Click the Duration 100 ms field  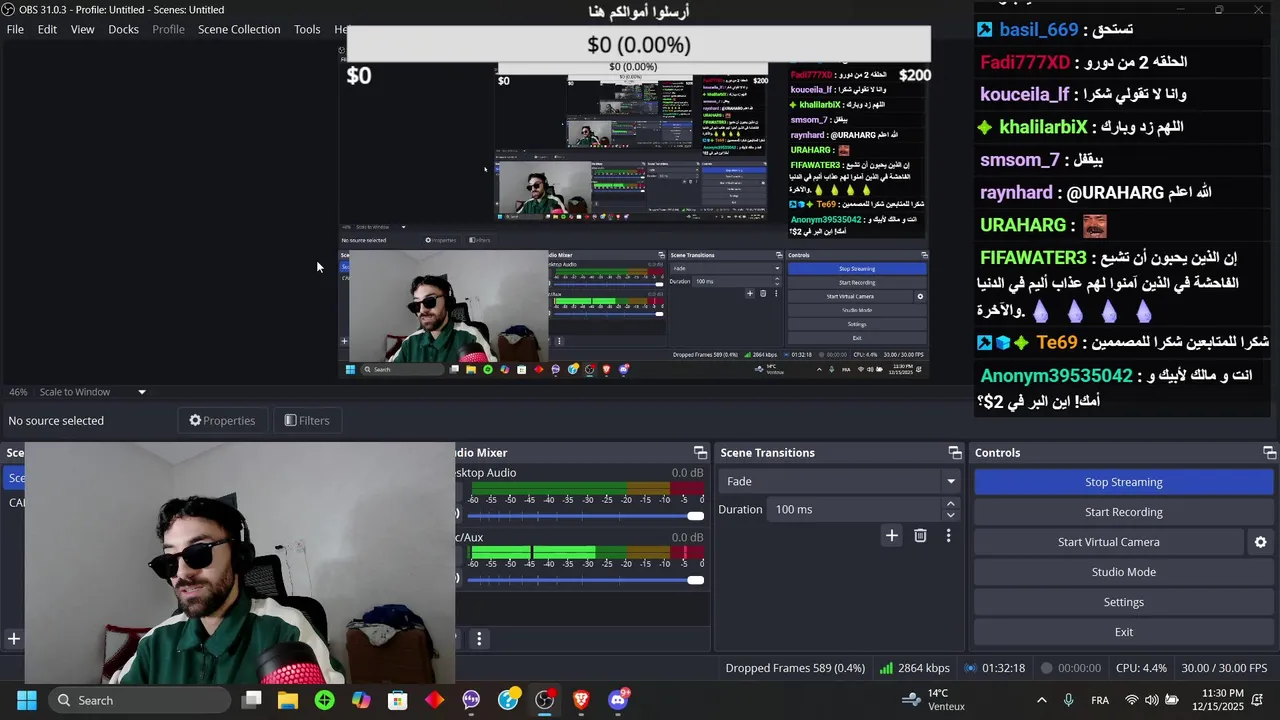click(x=855, y=509)
